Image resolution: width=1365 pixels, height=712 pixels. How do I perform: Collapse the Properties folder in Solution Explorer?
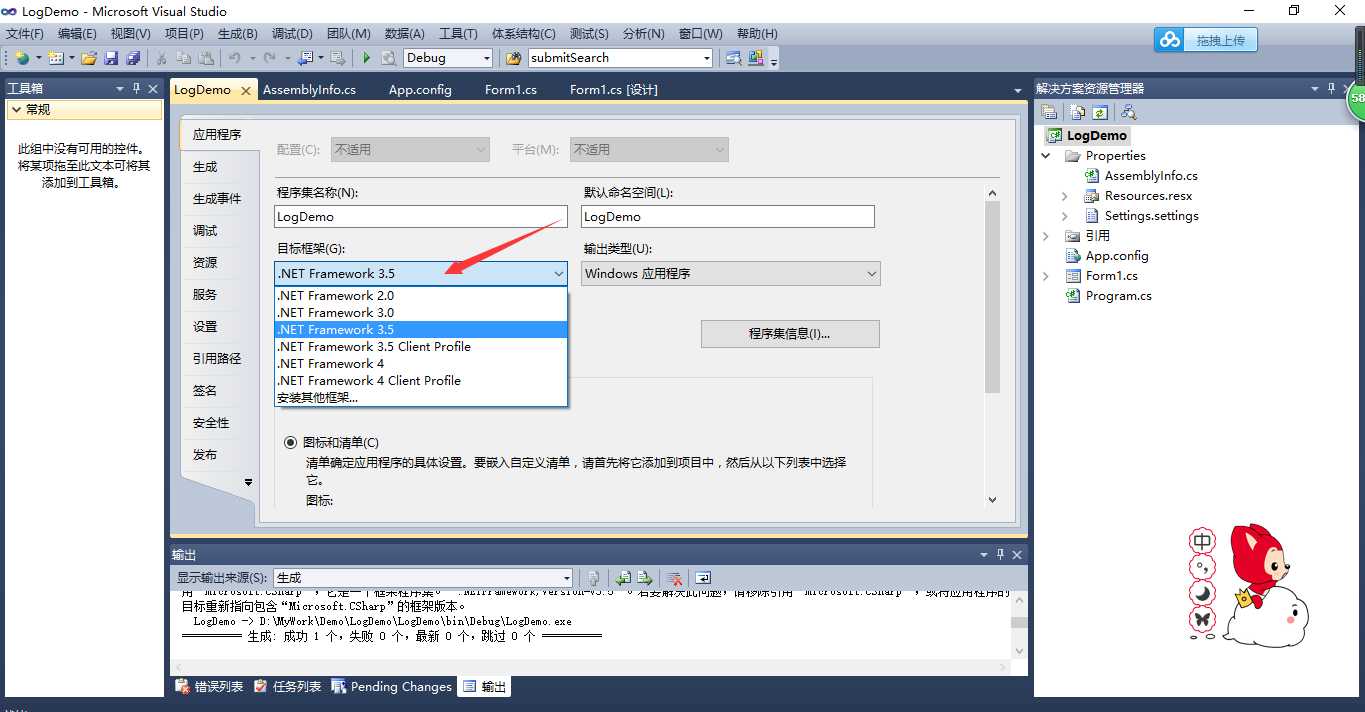pos(1046,156)
